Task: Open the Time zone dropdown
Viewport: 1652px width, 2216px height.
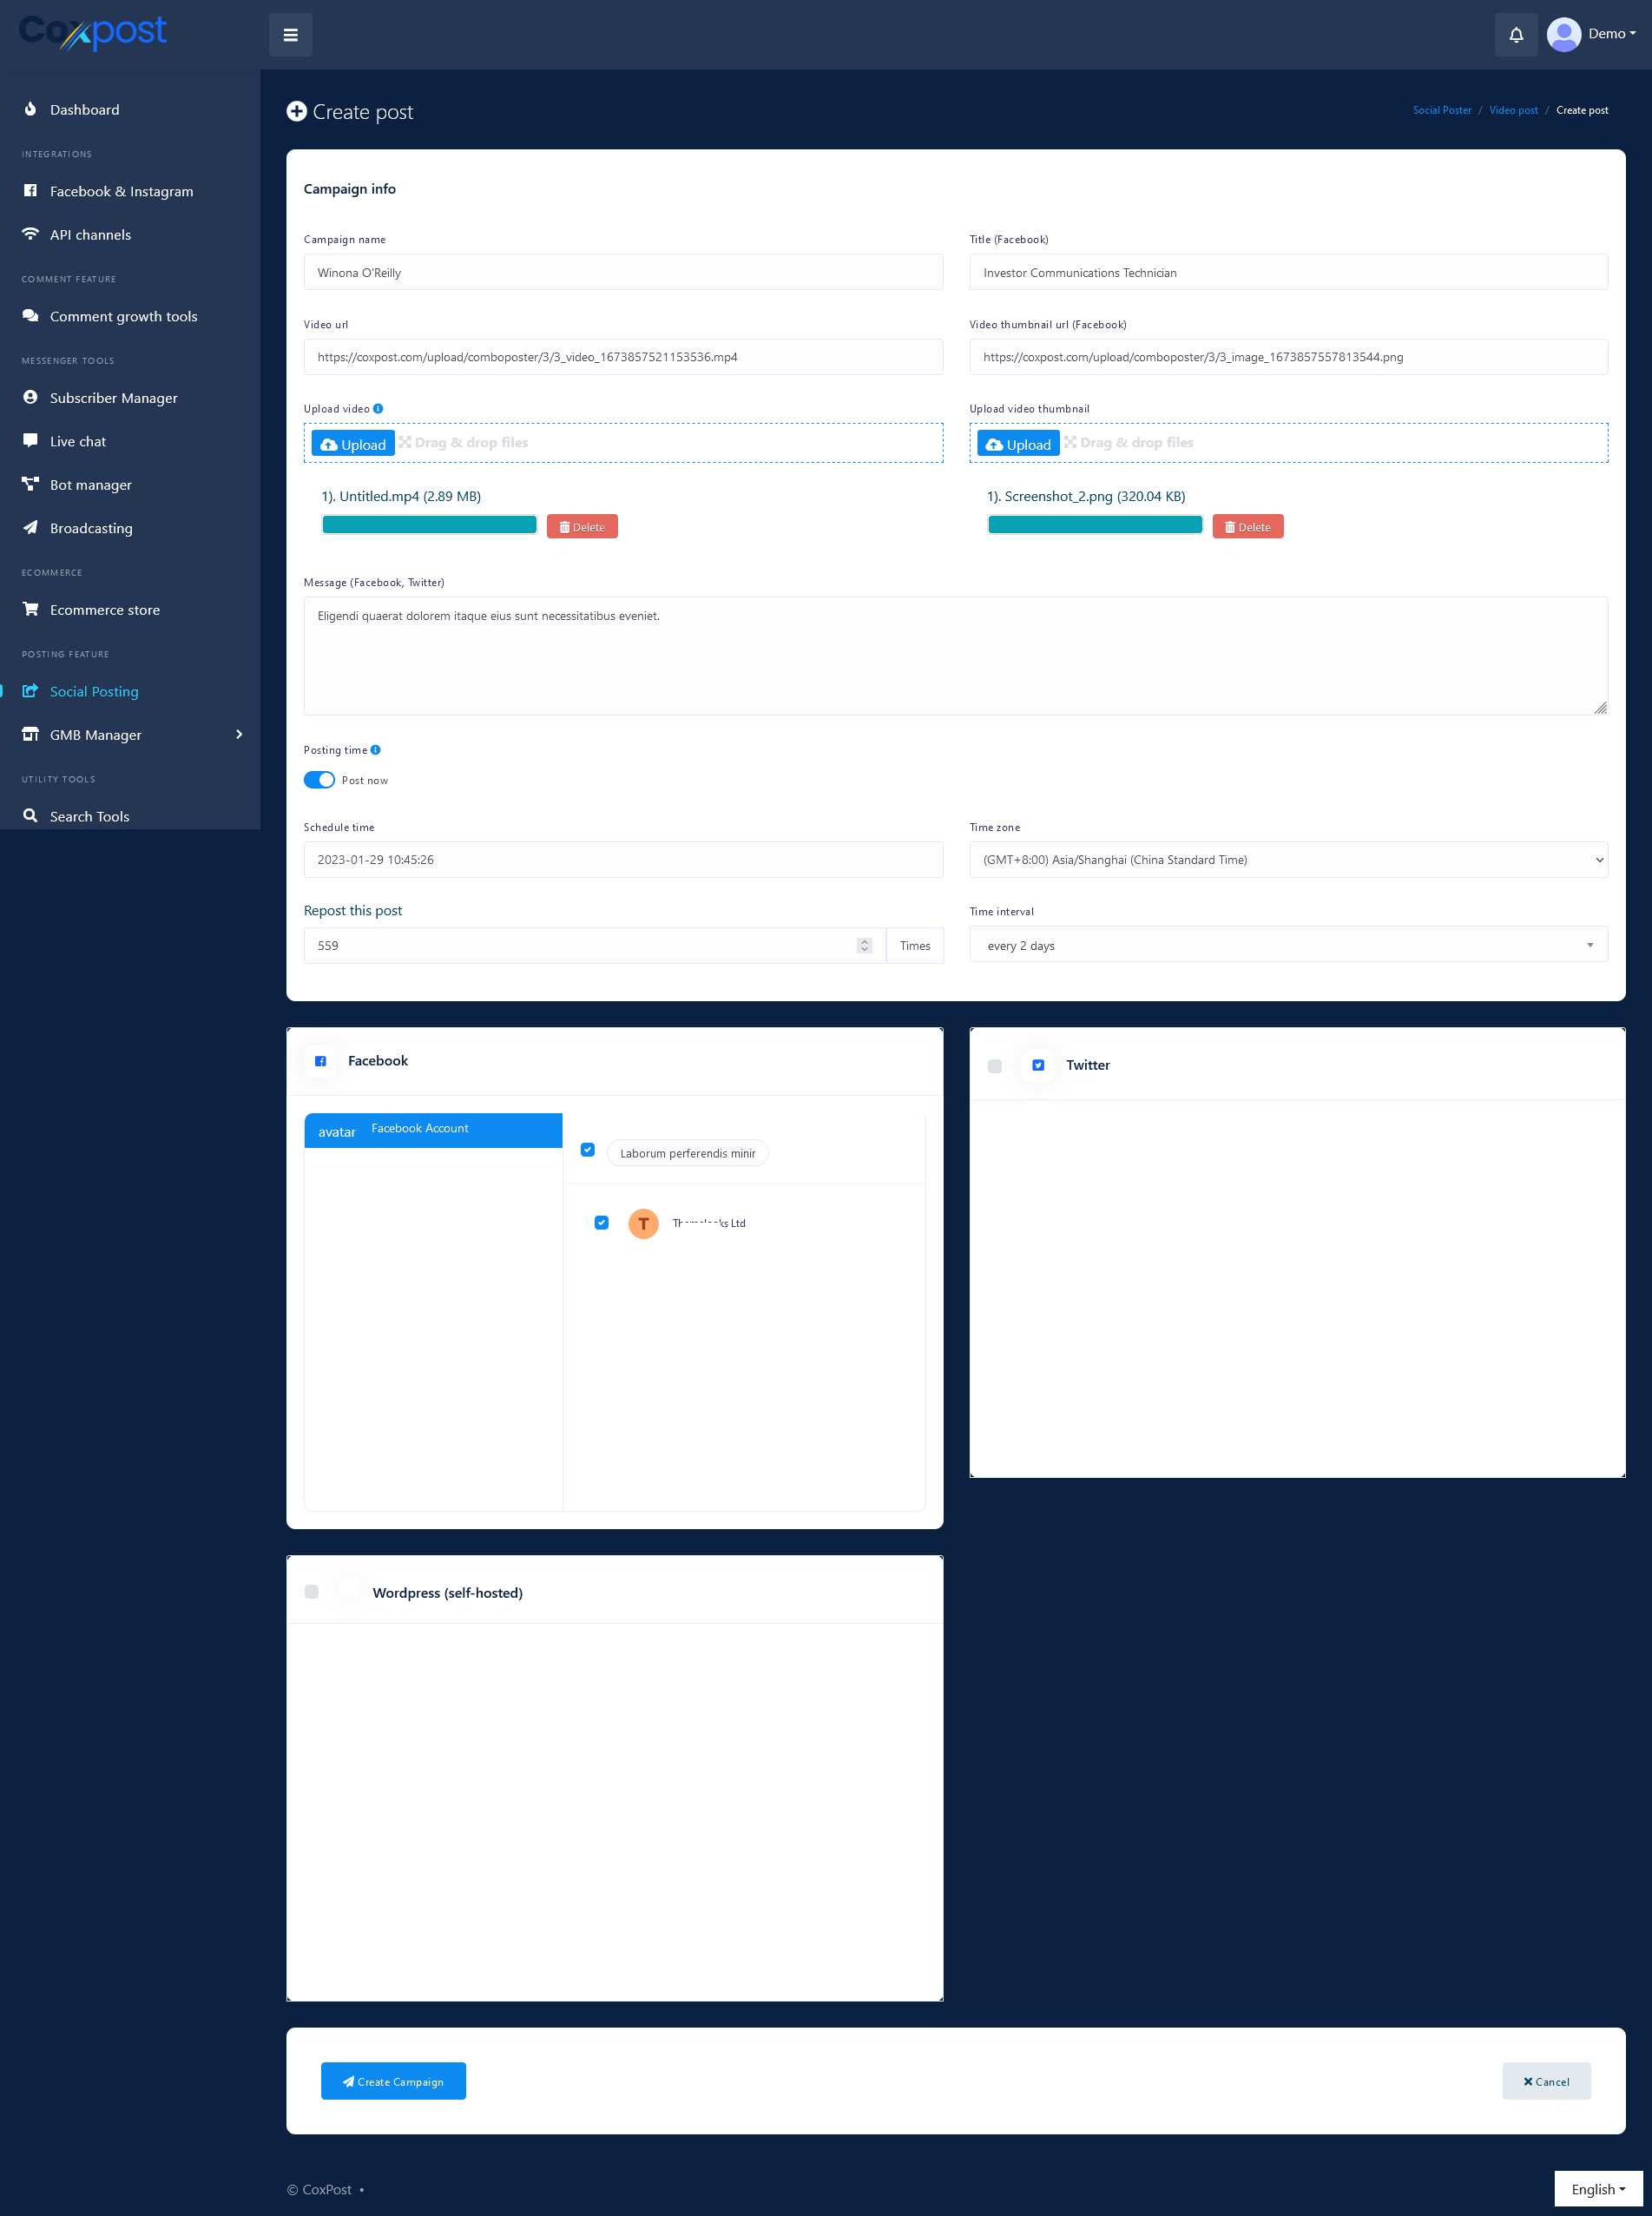Action: tap(1287, 860)
